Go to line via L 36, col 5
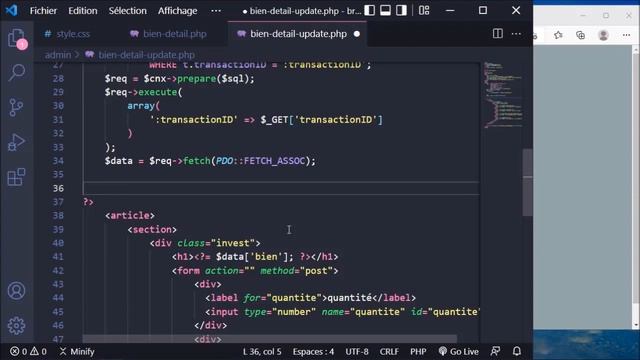The width and height of the screenshot is (640, 360). point(262,351)
